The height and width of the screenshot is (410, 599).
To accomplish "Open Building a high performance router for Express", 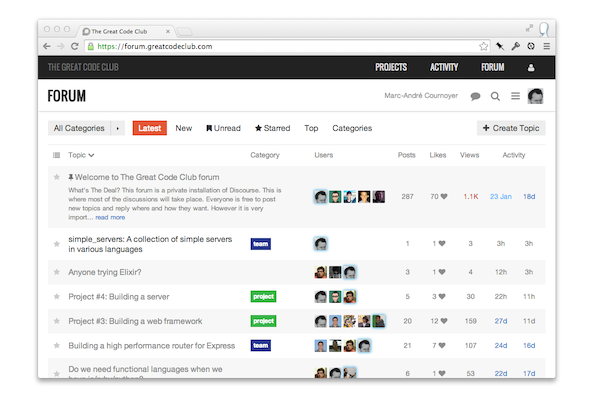I will 152,345.
